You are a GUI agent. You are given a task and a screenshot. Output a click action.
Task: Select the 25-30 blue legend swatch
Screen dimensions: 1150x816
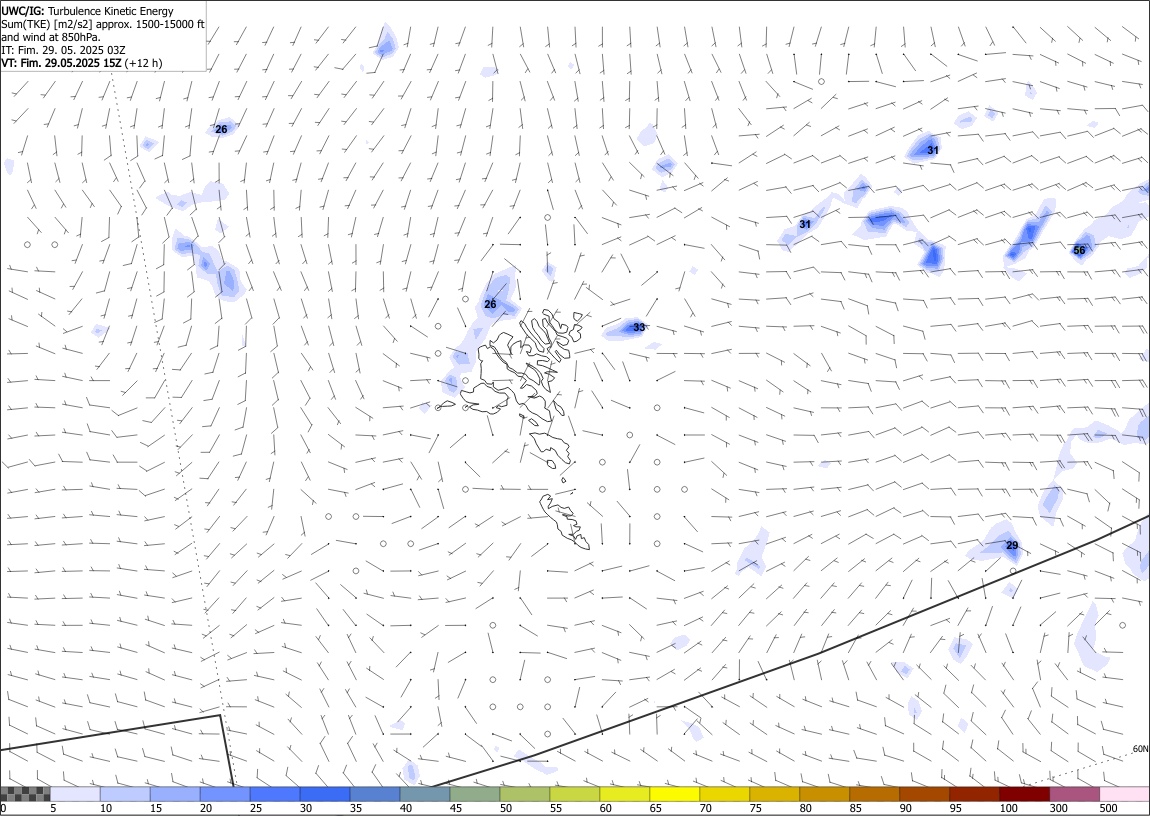275,794
